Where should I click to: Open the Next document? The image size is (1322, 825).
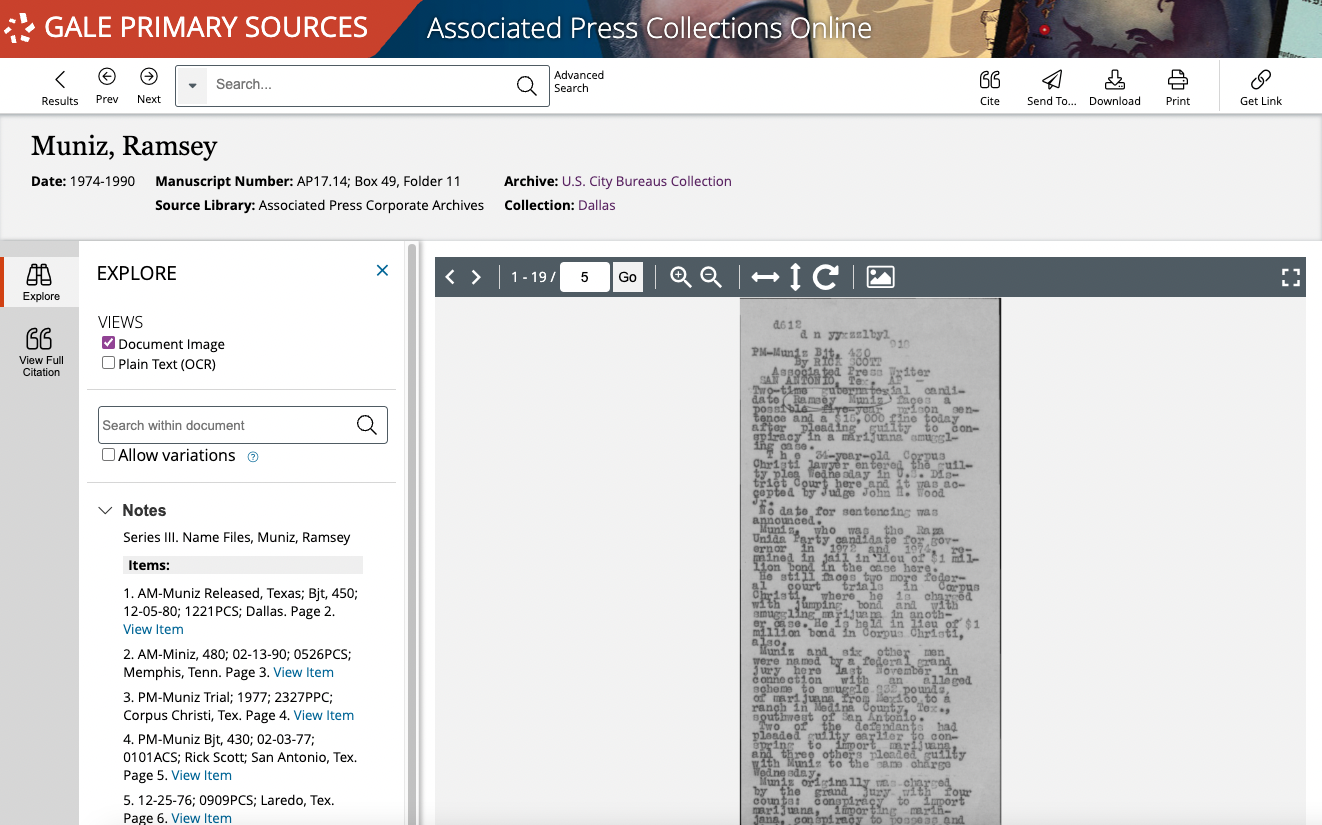click(x=149, y=86)
